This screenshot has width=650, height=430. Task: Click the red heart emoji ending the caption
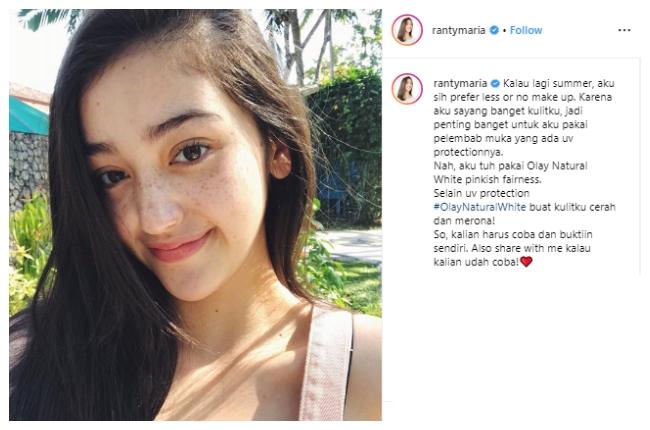(526, 262)
